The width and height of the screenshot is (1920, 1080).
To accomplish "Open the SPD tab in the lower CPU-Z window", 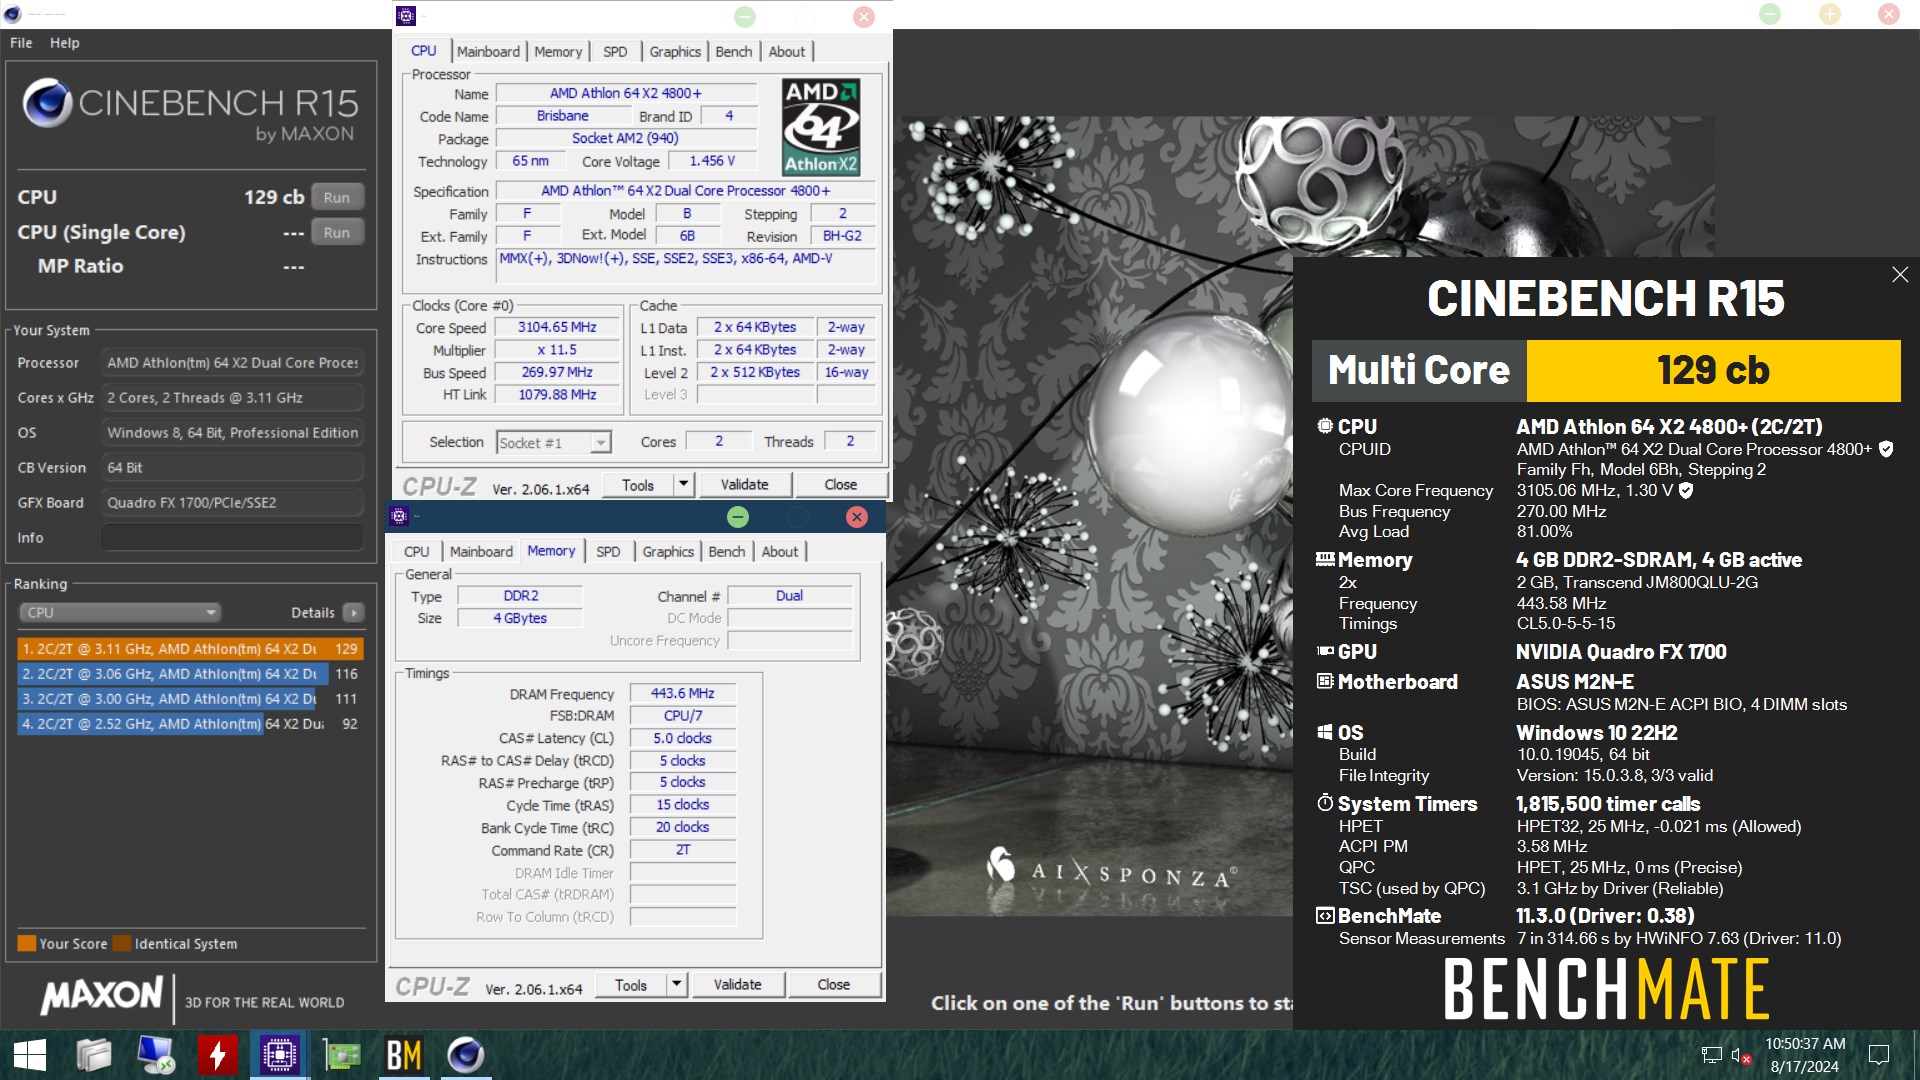I will click(x=608, y=551).
